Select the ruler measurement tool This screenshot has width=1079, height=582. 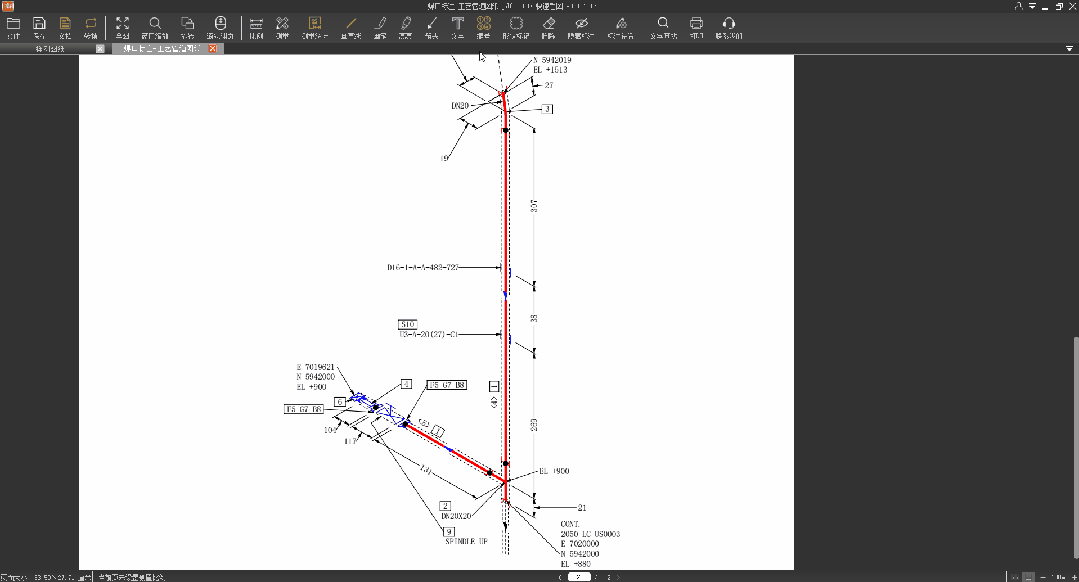pyautogui.click(x=256, y=23)
